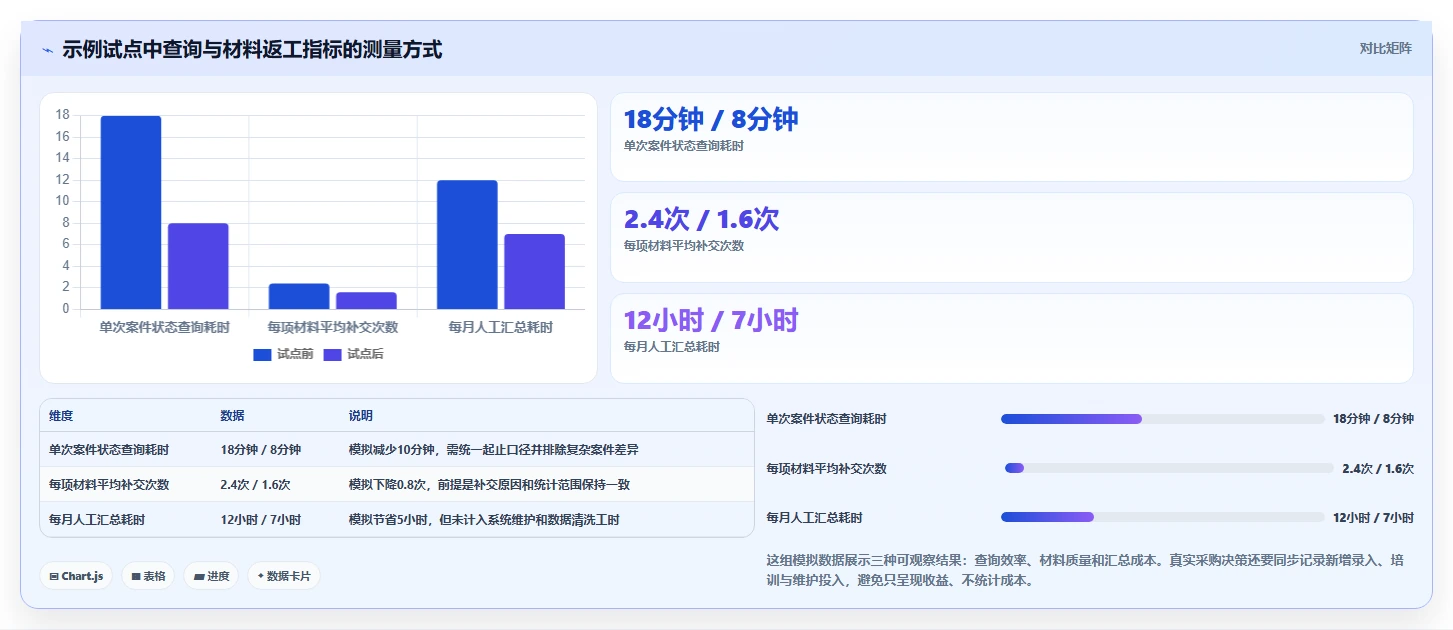The image size is (1453, 630).
Task: Click the 18分钟 / 8分钟 data card value
Action: 711,119
